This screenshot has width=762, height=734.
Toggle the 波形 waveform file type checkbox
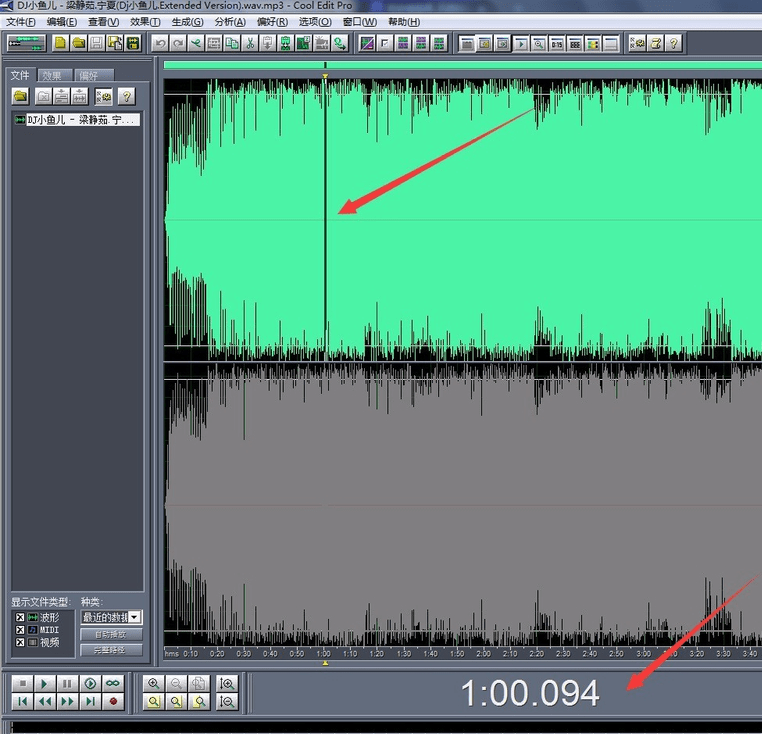click(19, 618)
